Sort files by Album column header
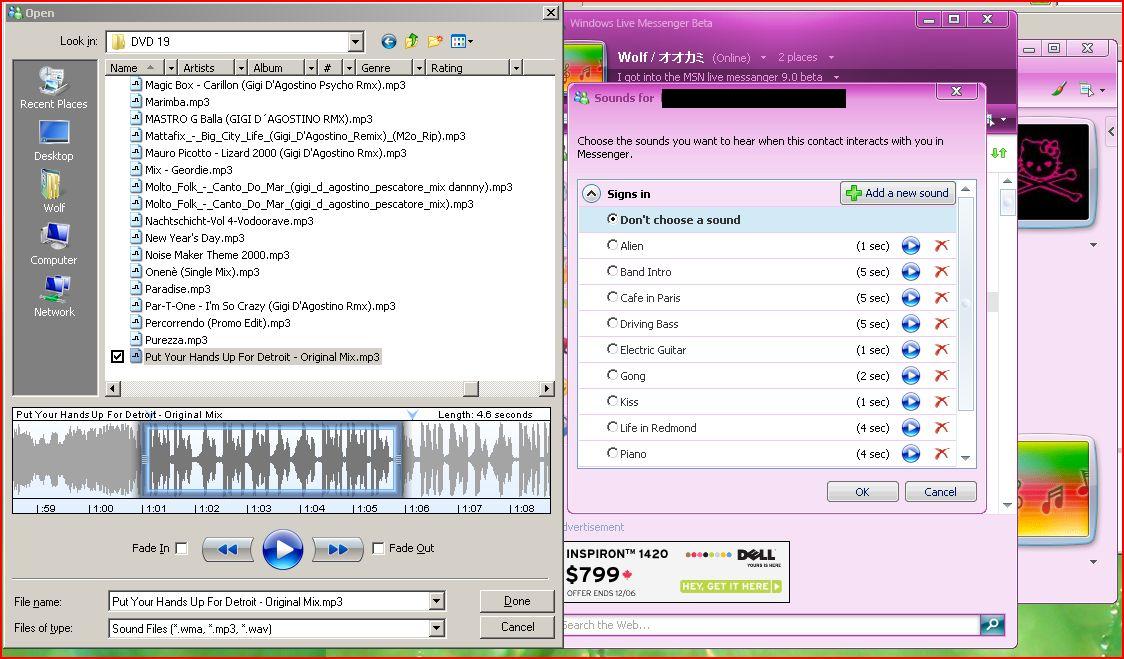This screenshot has height=659, width=1124. click(276, 67)
